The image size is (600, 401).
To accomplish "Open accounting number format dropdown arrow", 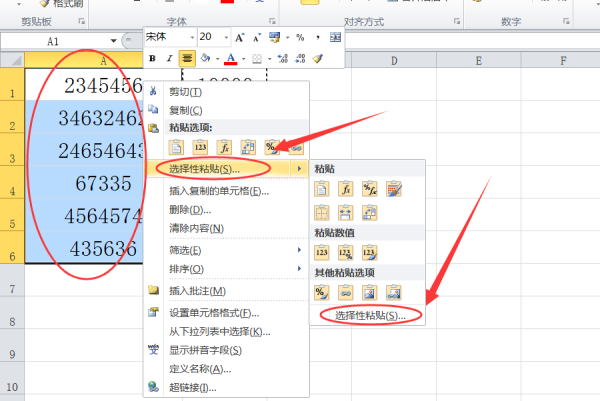I will coord(287,37).
